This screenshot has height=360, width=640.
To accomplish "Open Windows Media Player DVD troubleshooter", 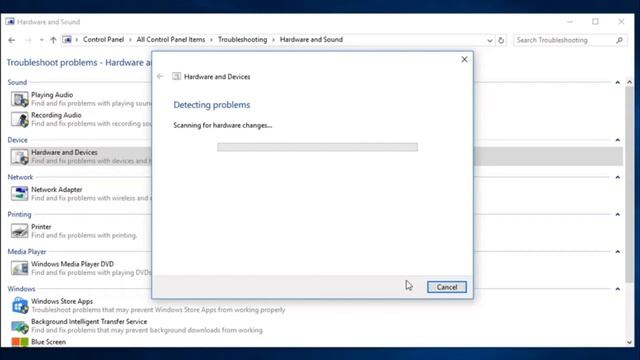I will pyautogui.click(x=72, y=264).
